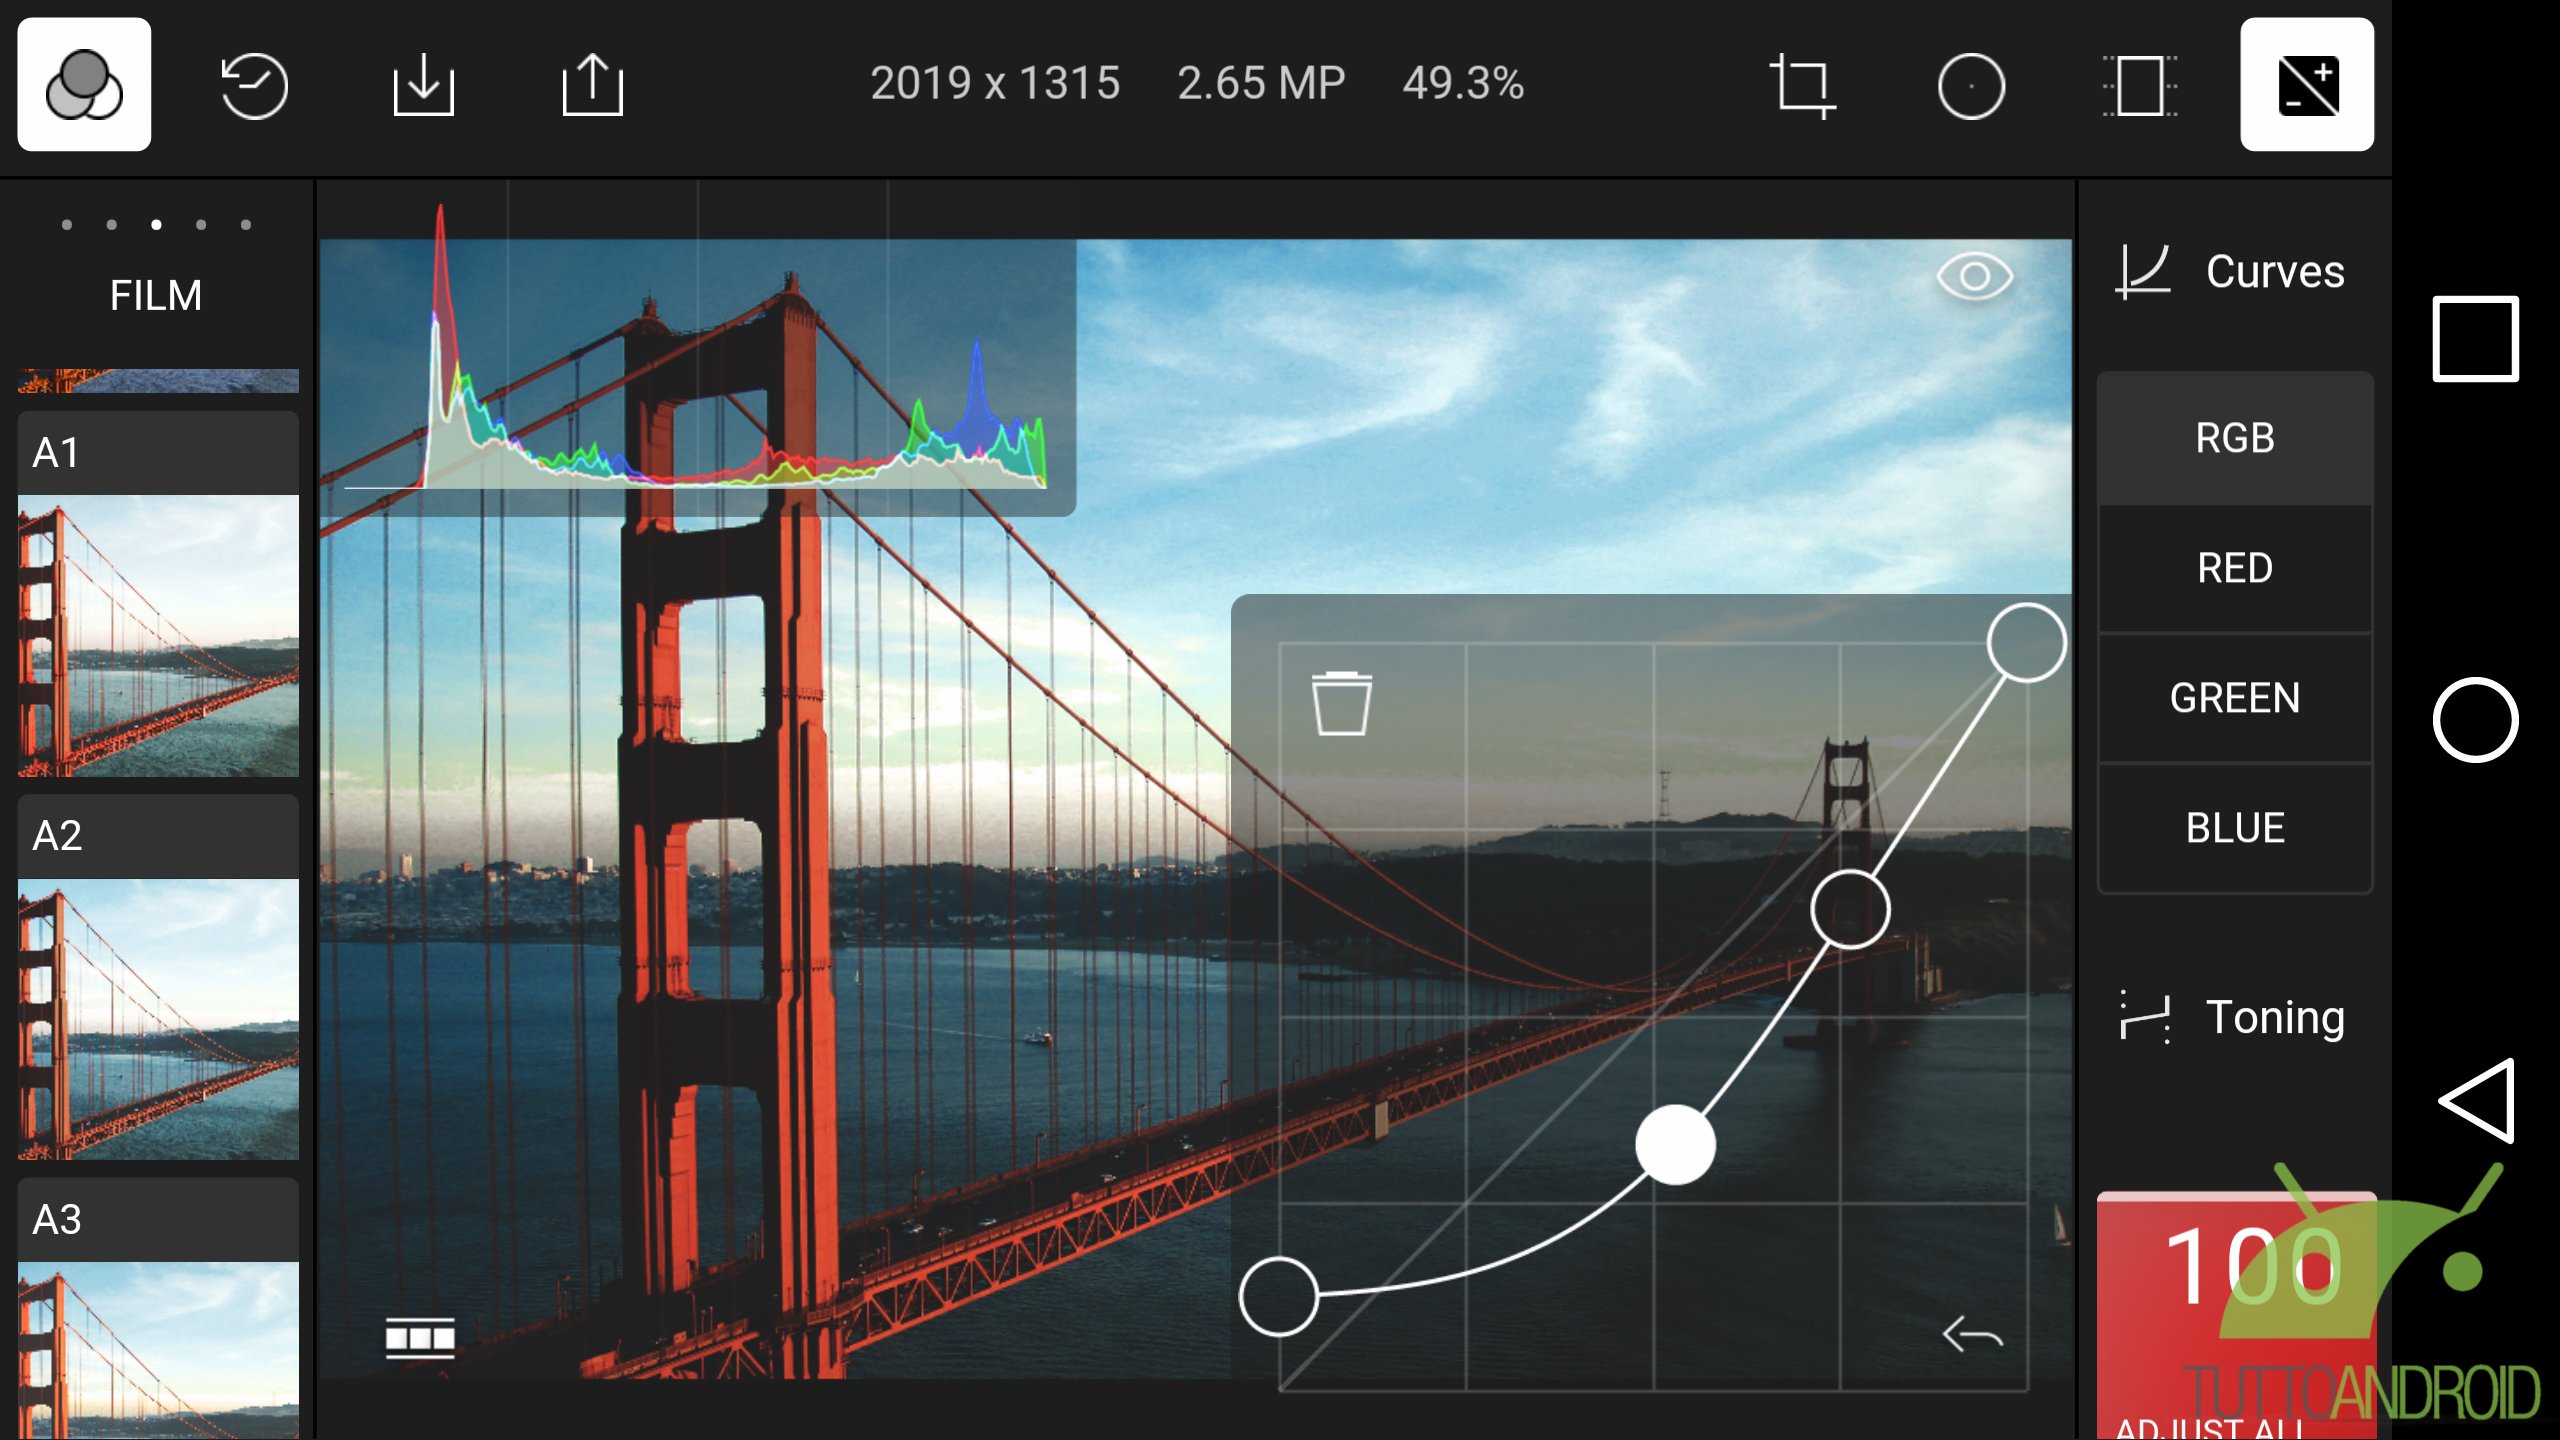2560x1440 pixels.
Task: Reset curve with undo arrow icon
Action: [x=1972, y=1334]
